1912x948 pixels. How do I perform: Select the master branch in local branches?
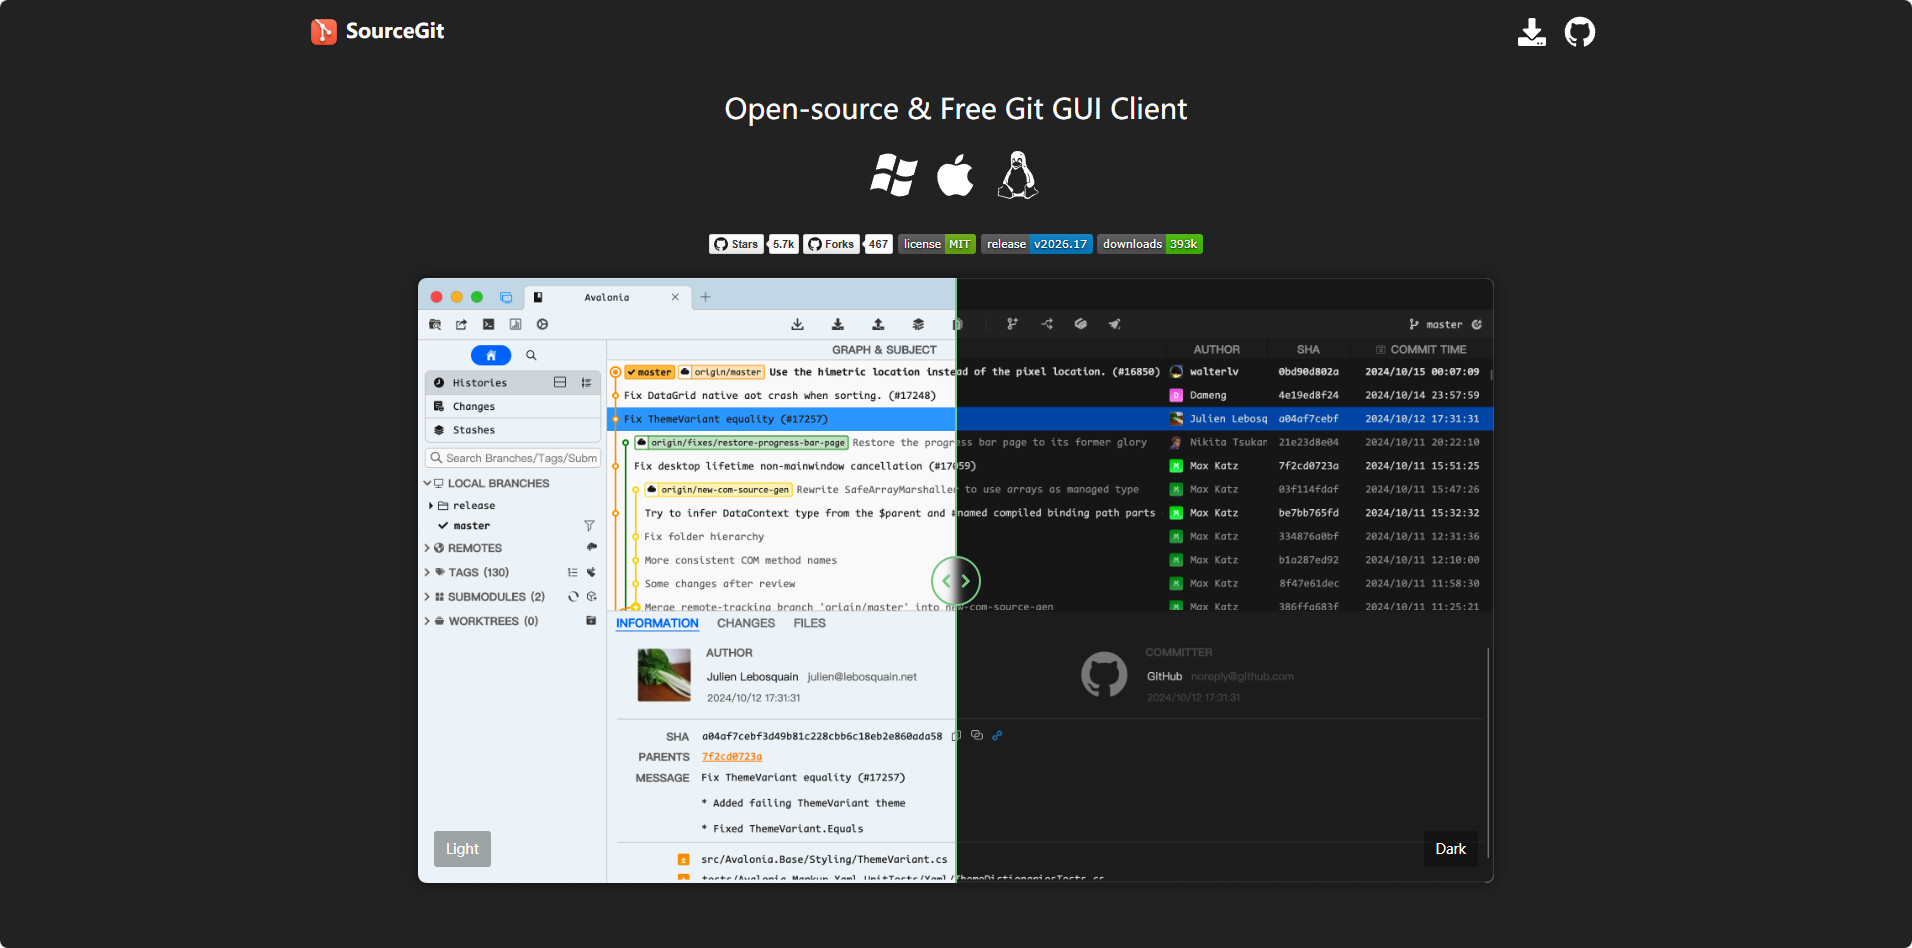[471, 526]
